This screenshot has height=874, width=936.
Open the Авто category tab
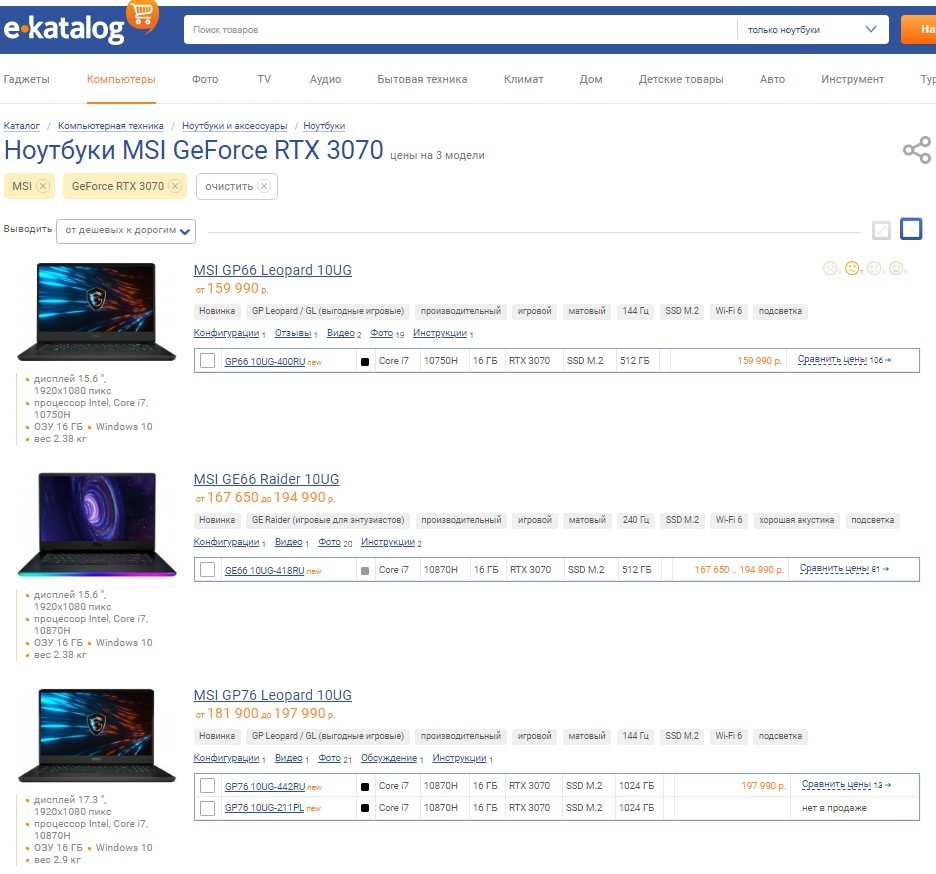click(x=772, y=79)
